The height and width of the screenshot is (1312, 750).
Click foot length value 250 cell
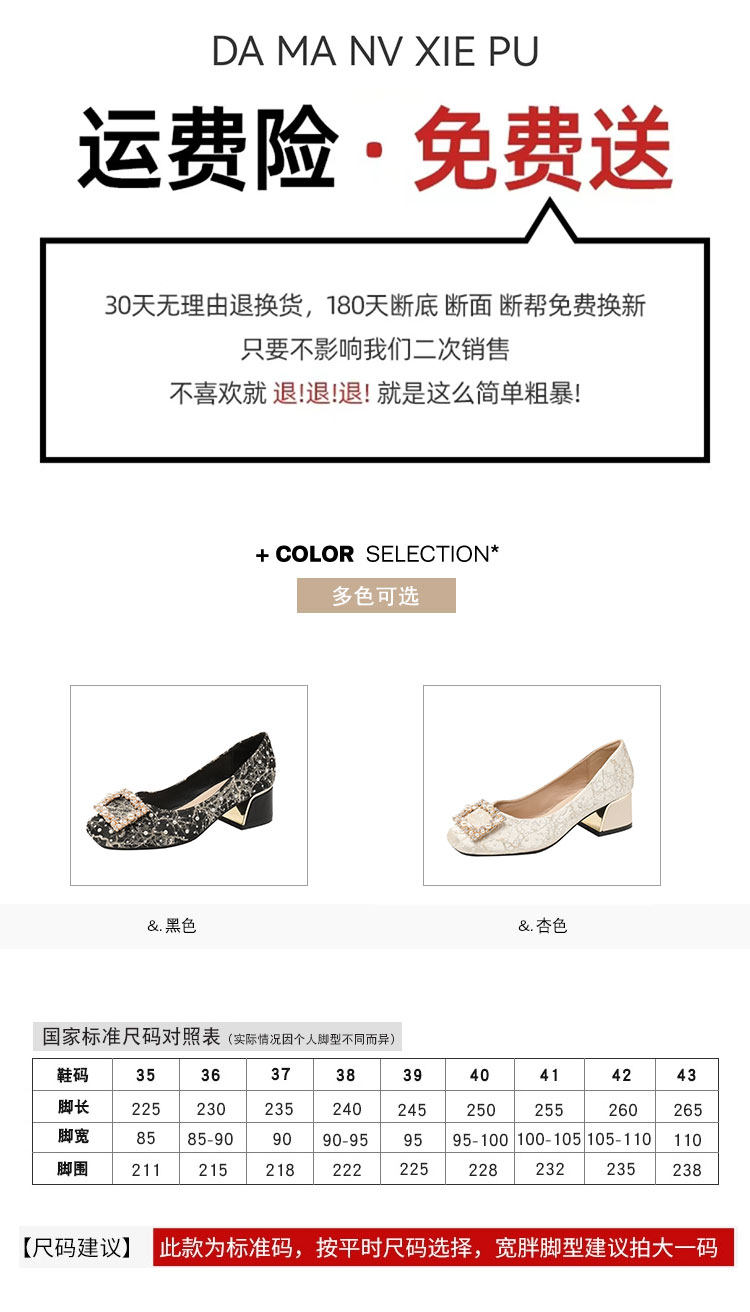pos(481,1108)
